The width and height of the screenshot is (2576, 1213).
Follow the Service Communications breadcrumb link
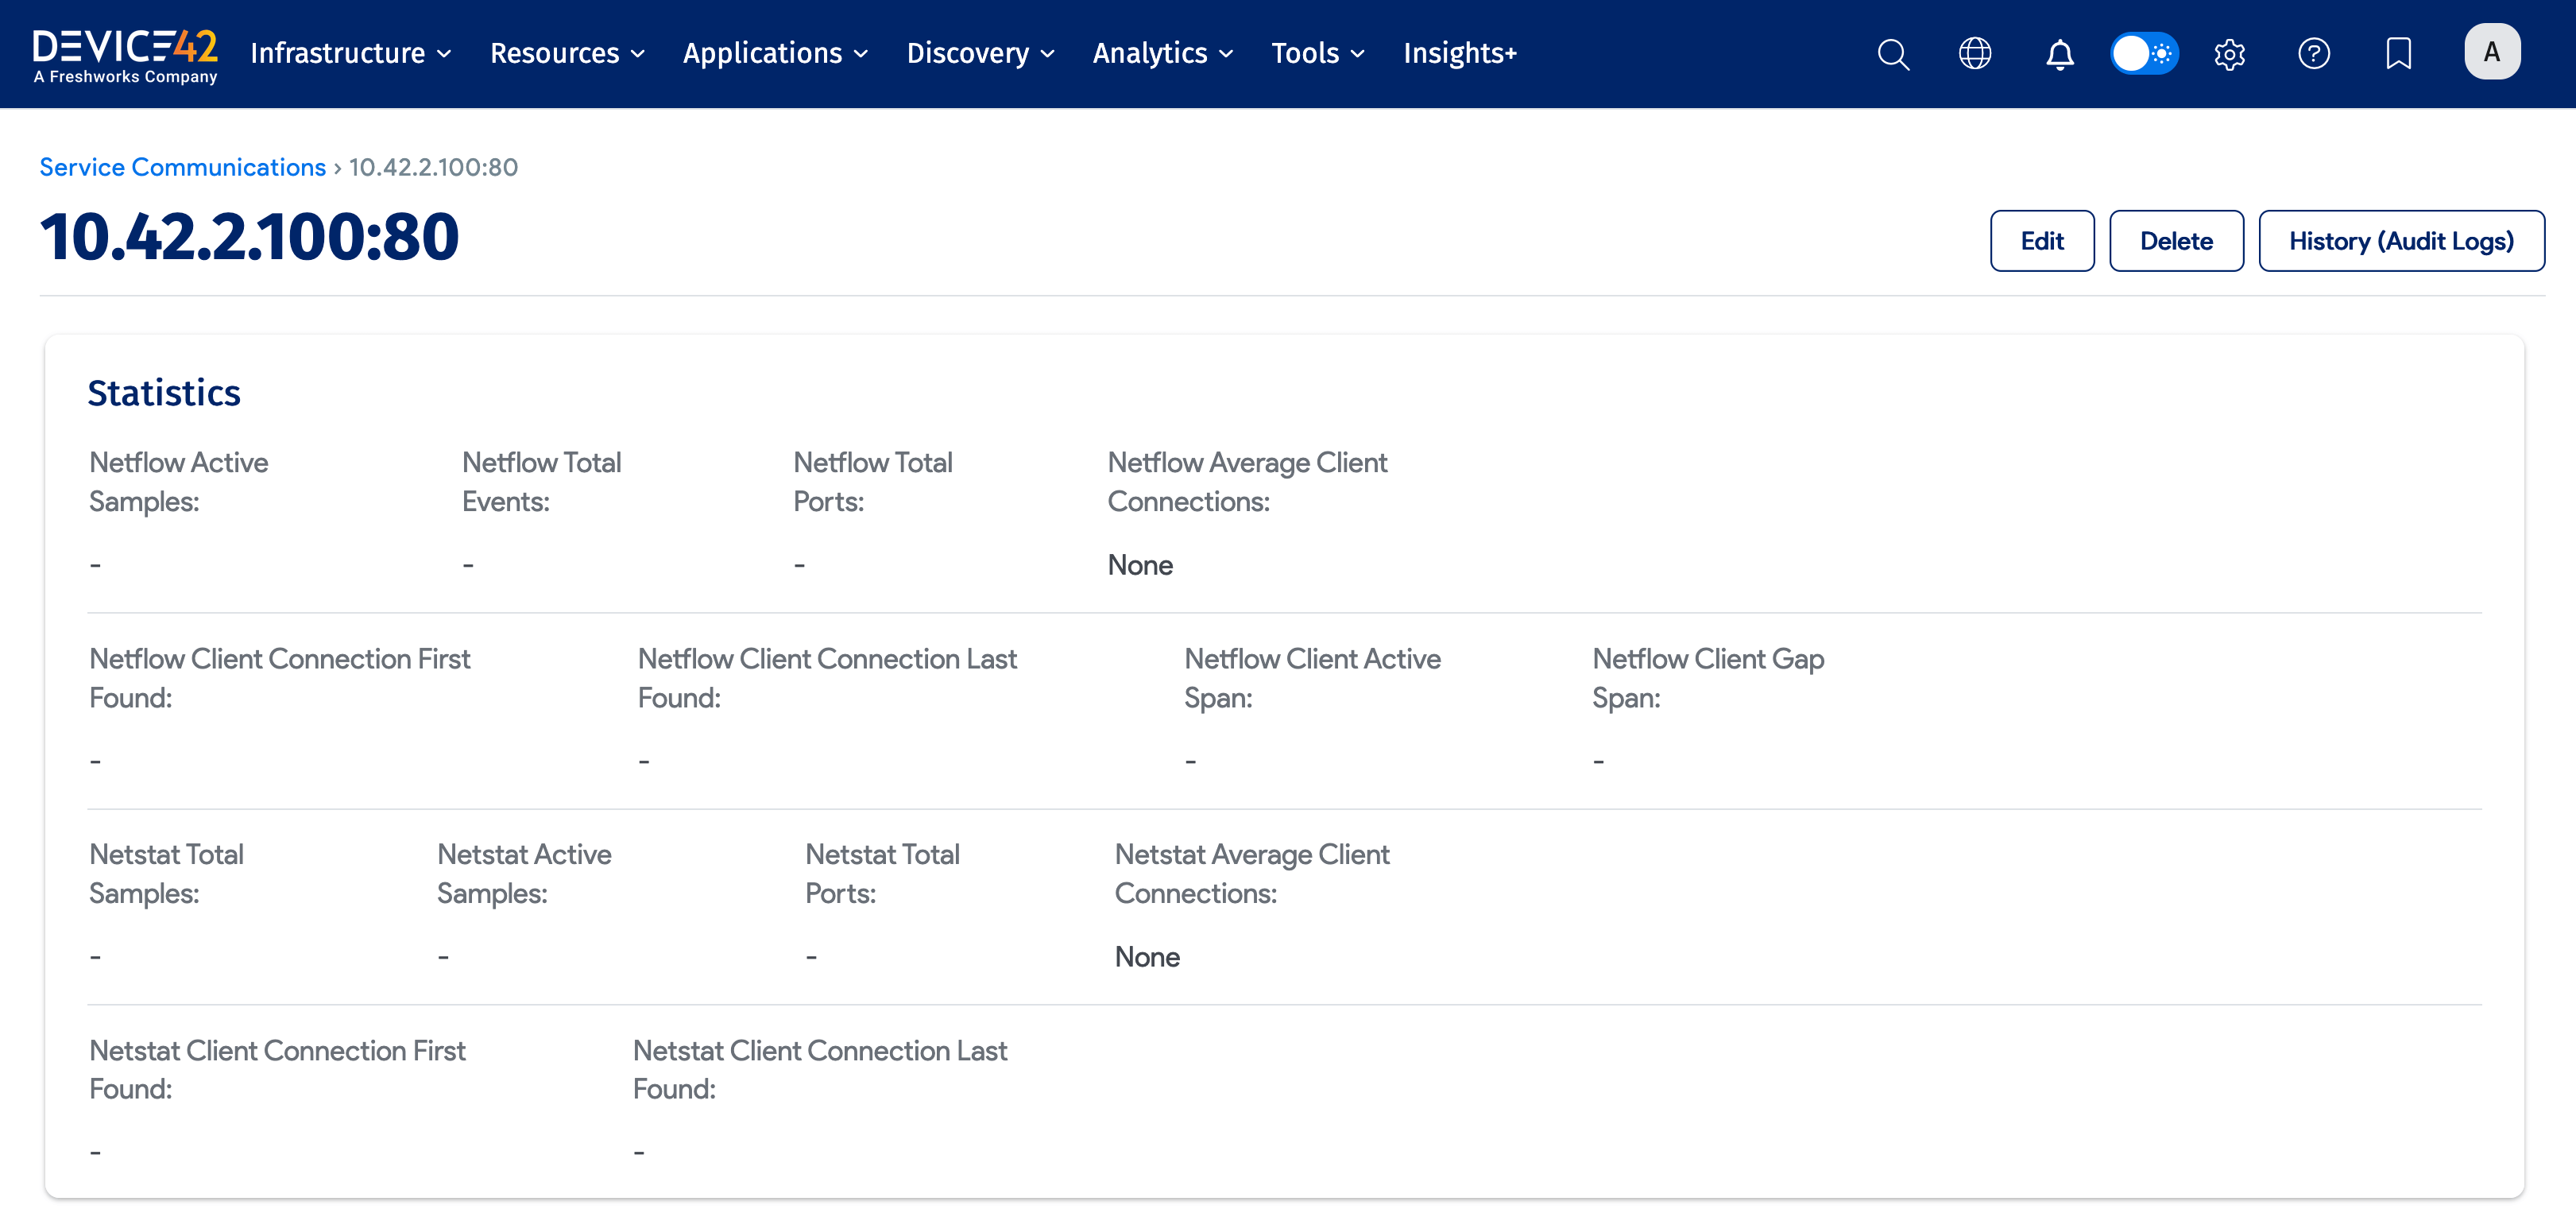(182, 167)
